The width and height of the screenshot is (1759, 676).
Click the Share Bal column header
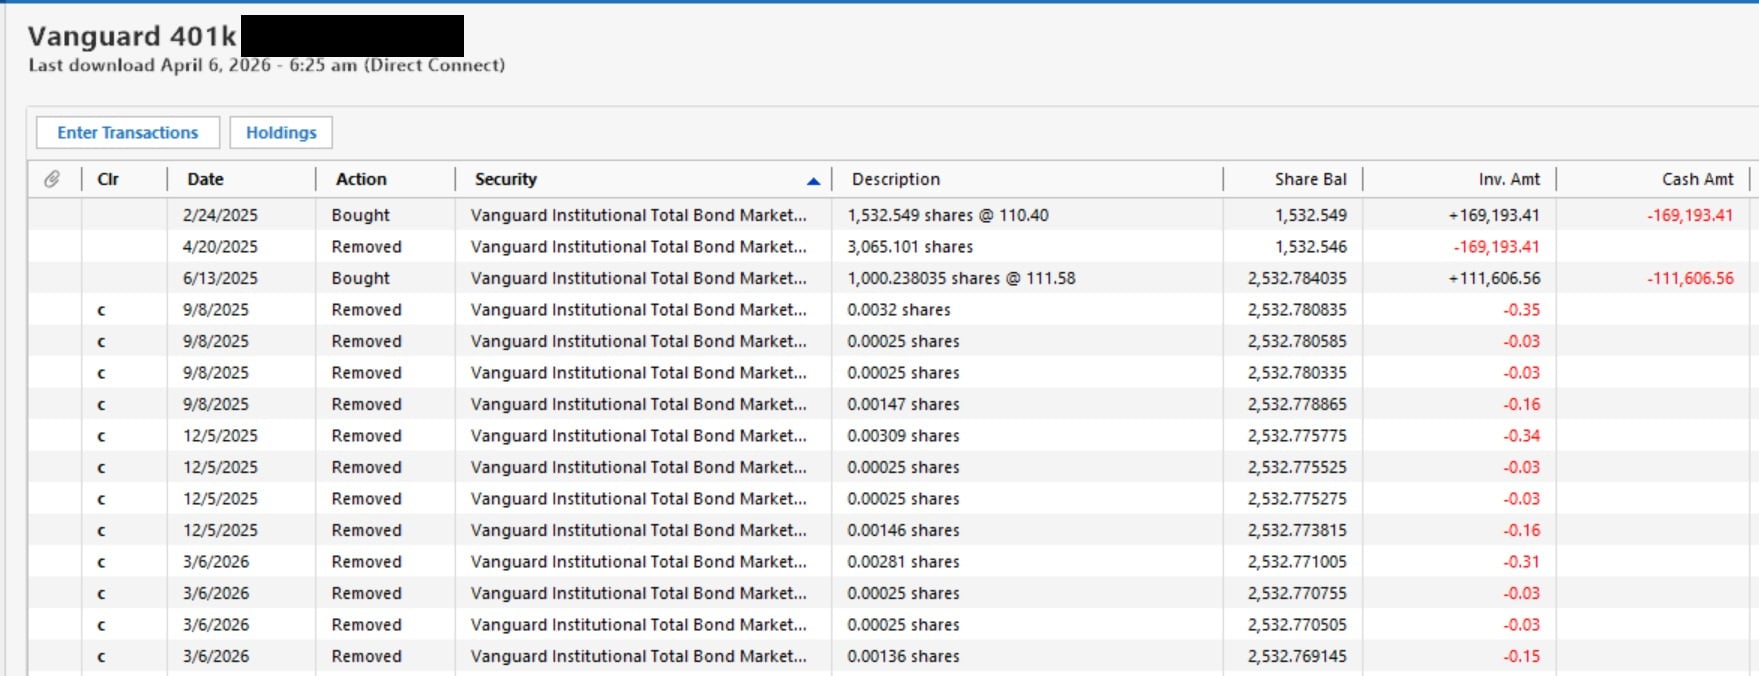pos(1310,179)
